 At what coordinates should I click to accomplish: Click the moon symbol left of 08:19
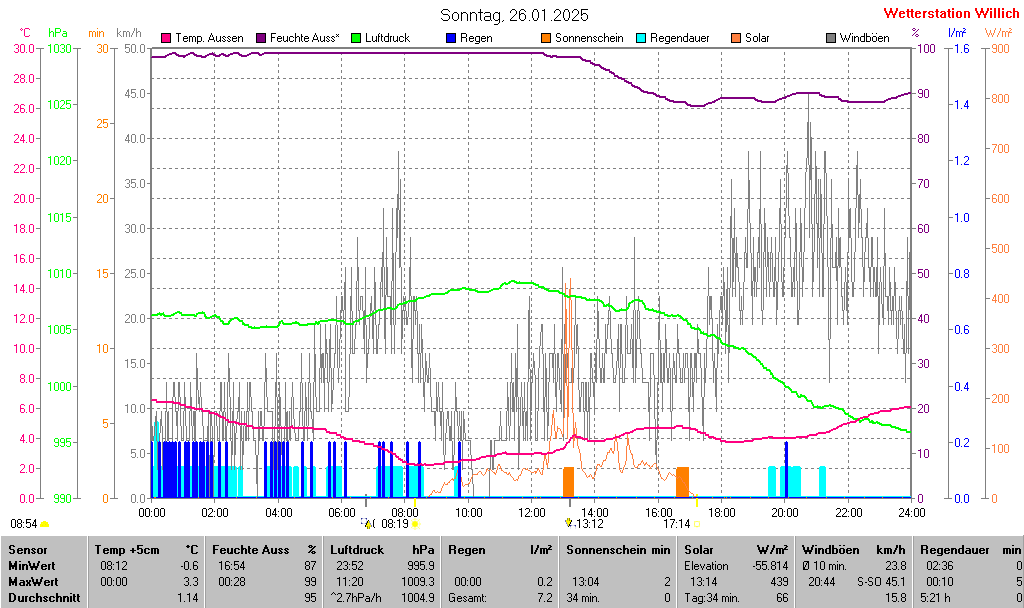[368, 524]
